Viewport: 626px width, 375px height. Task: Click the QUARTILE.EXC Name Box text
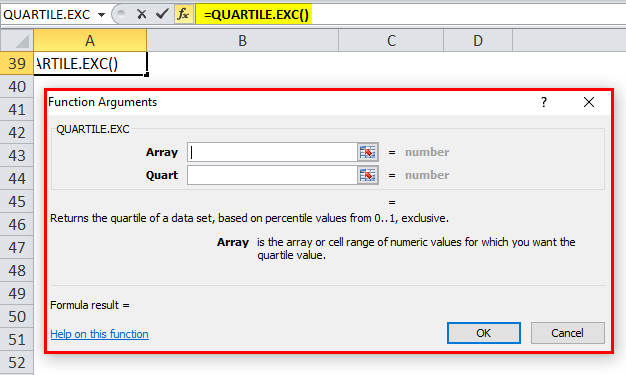[47, 15]
